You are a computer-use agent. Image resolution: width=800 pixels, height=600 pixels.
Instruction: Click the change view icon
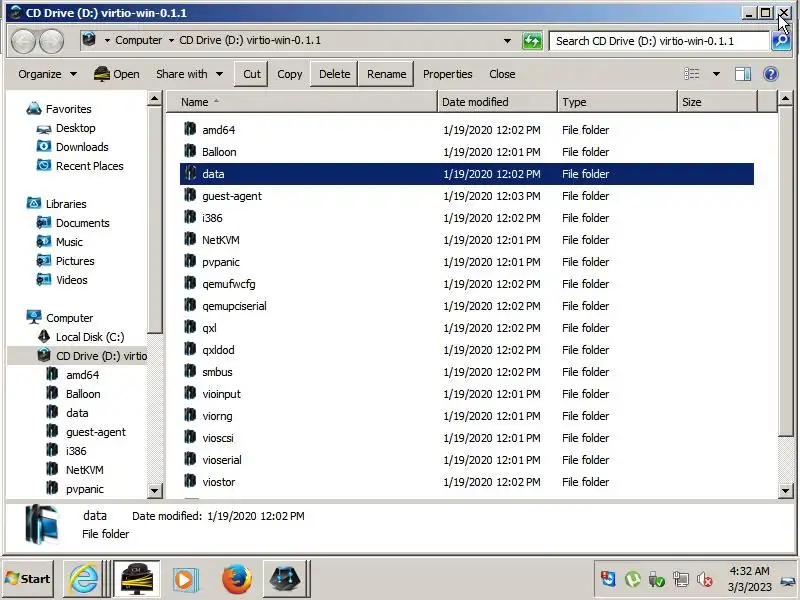pyautogui.click(x=691, y=74)
